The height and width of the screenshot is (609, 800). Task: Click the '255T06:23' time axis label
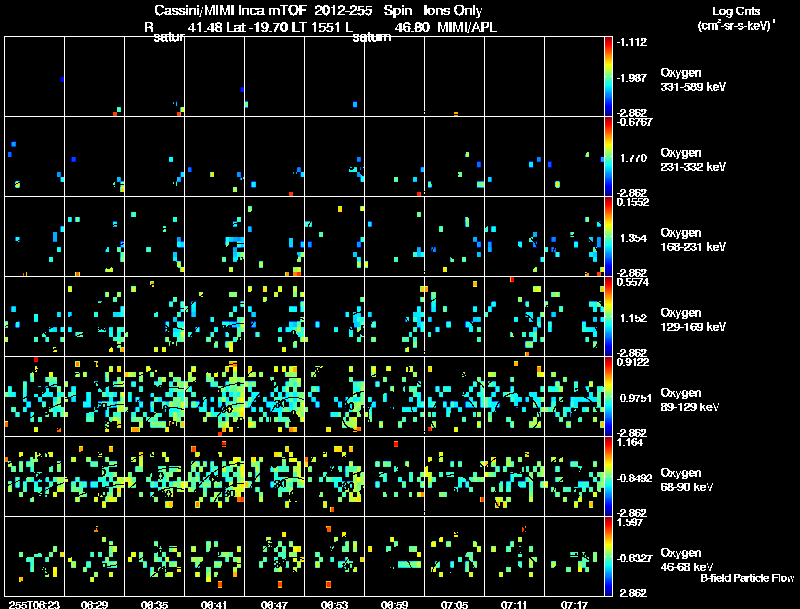(x=35, y=604)
